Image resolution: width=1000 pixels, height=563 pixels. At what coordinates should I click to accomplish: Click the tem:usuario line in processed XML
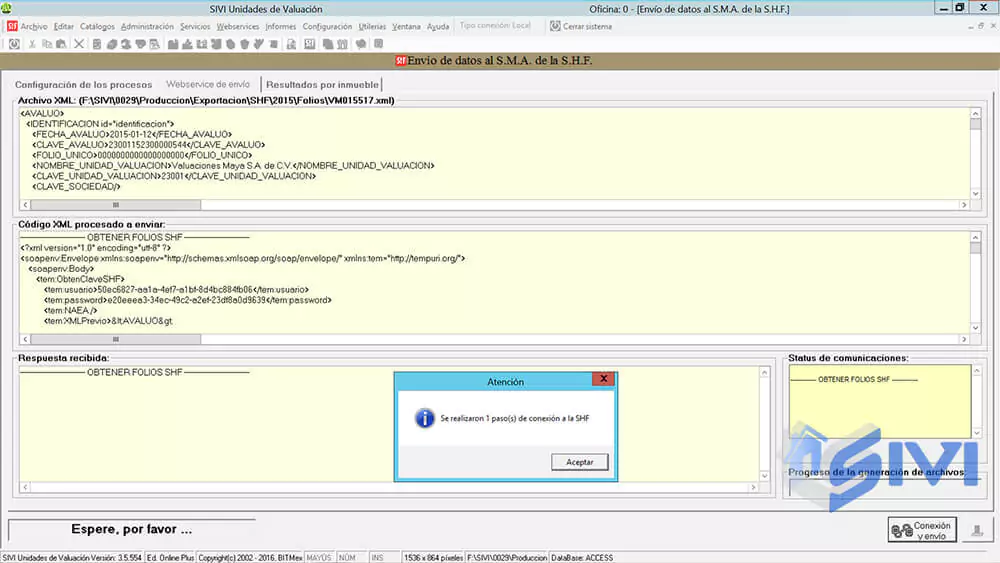(176, 289)
